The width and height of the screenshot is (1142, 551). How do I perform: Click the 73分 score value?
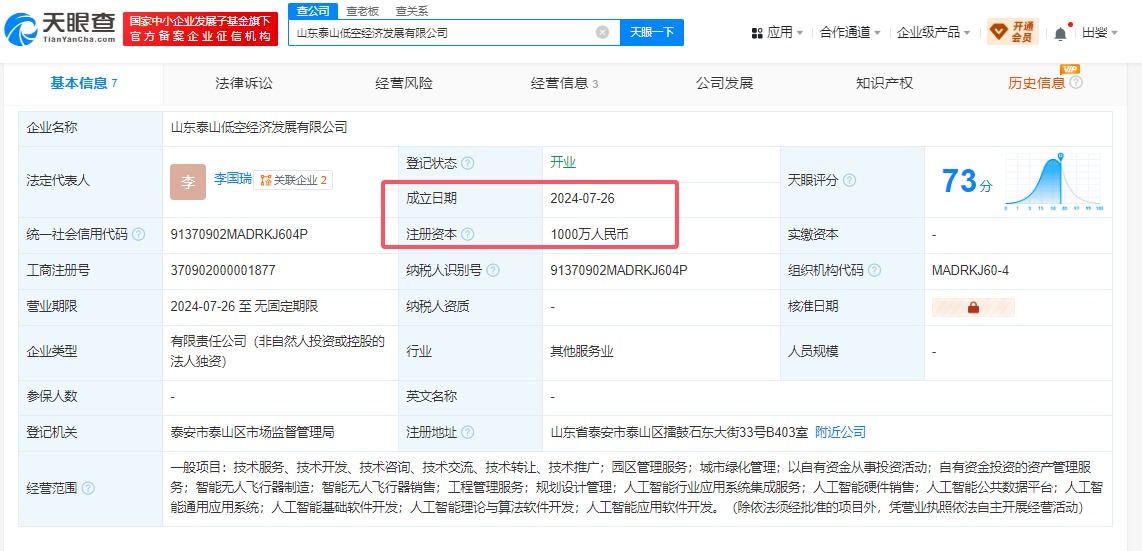[x=967, y=181]
